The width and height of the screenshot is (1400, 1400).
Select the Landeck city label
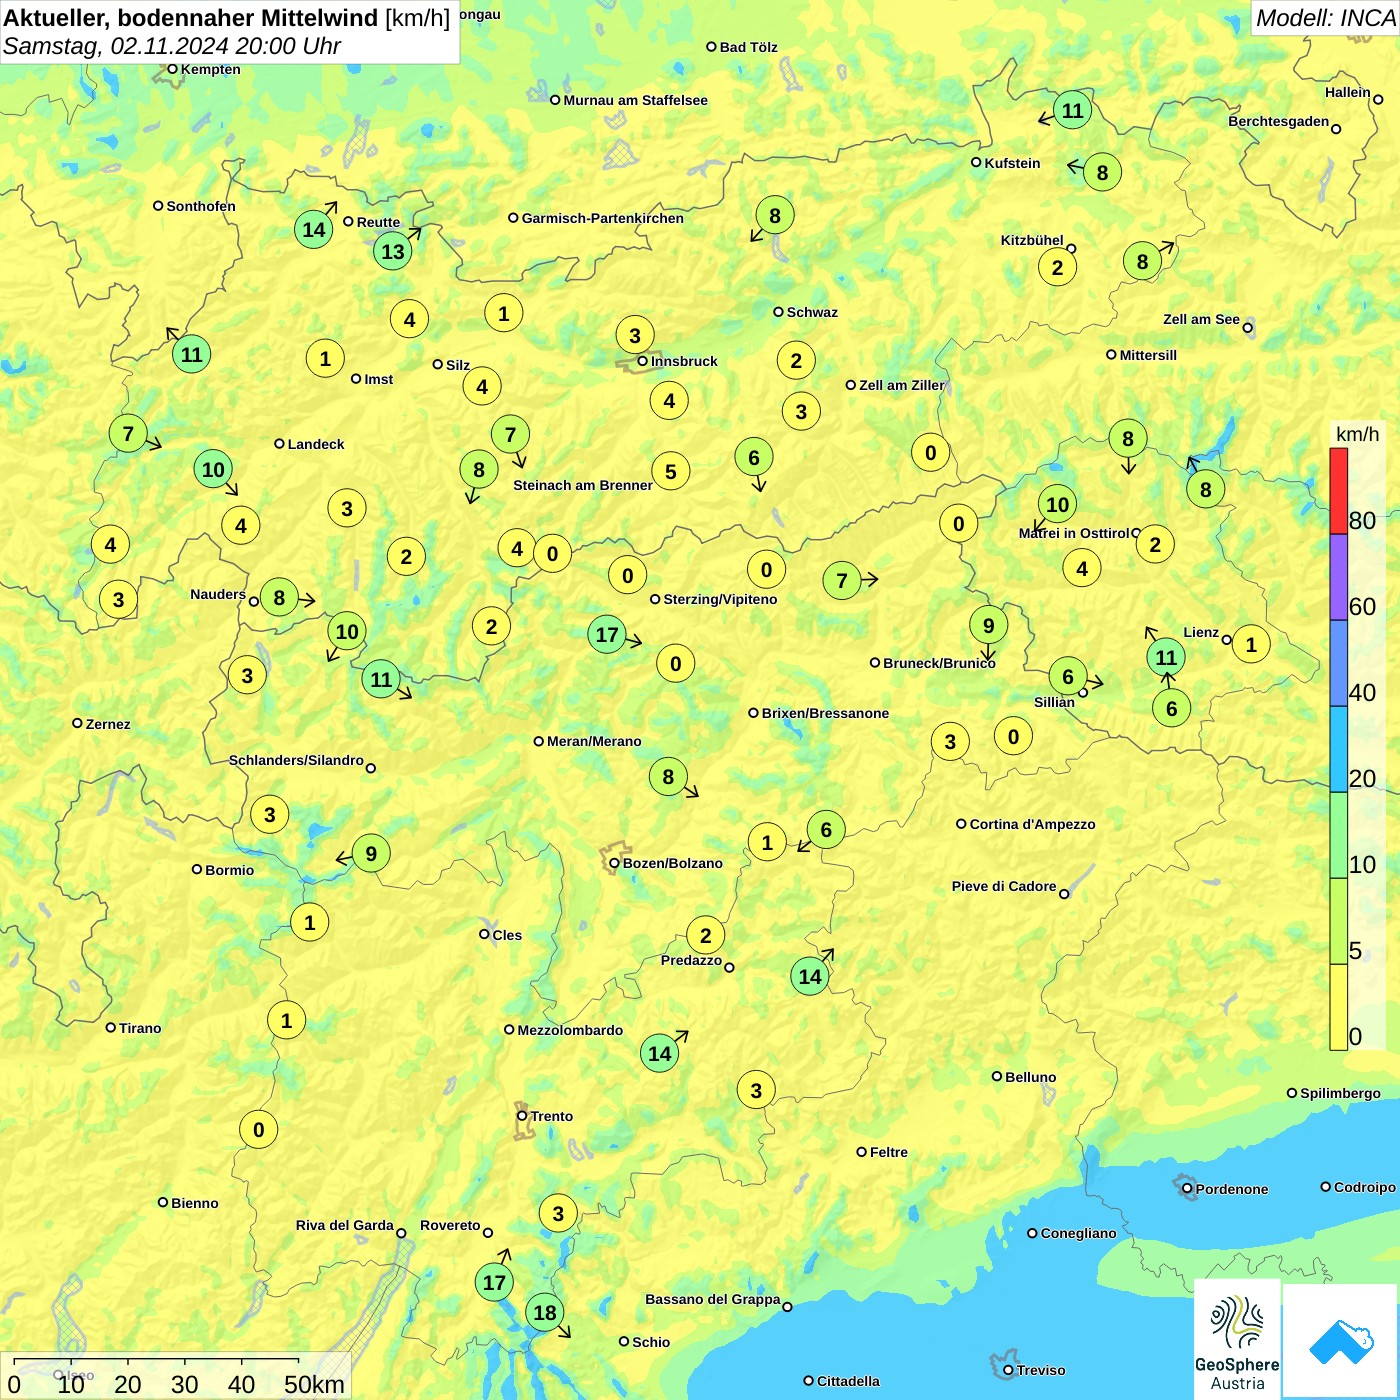tap(316, 444)
